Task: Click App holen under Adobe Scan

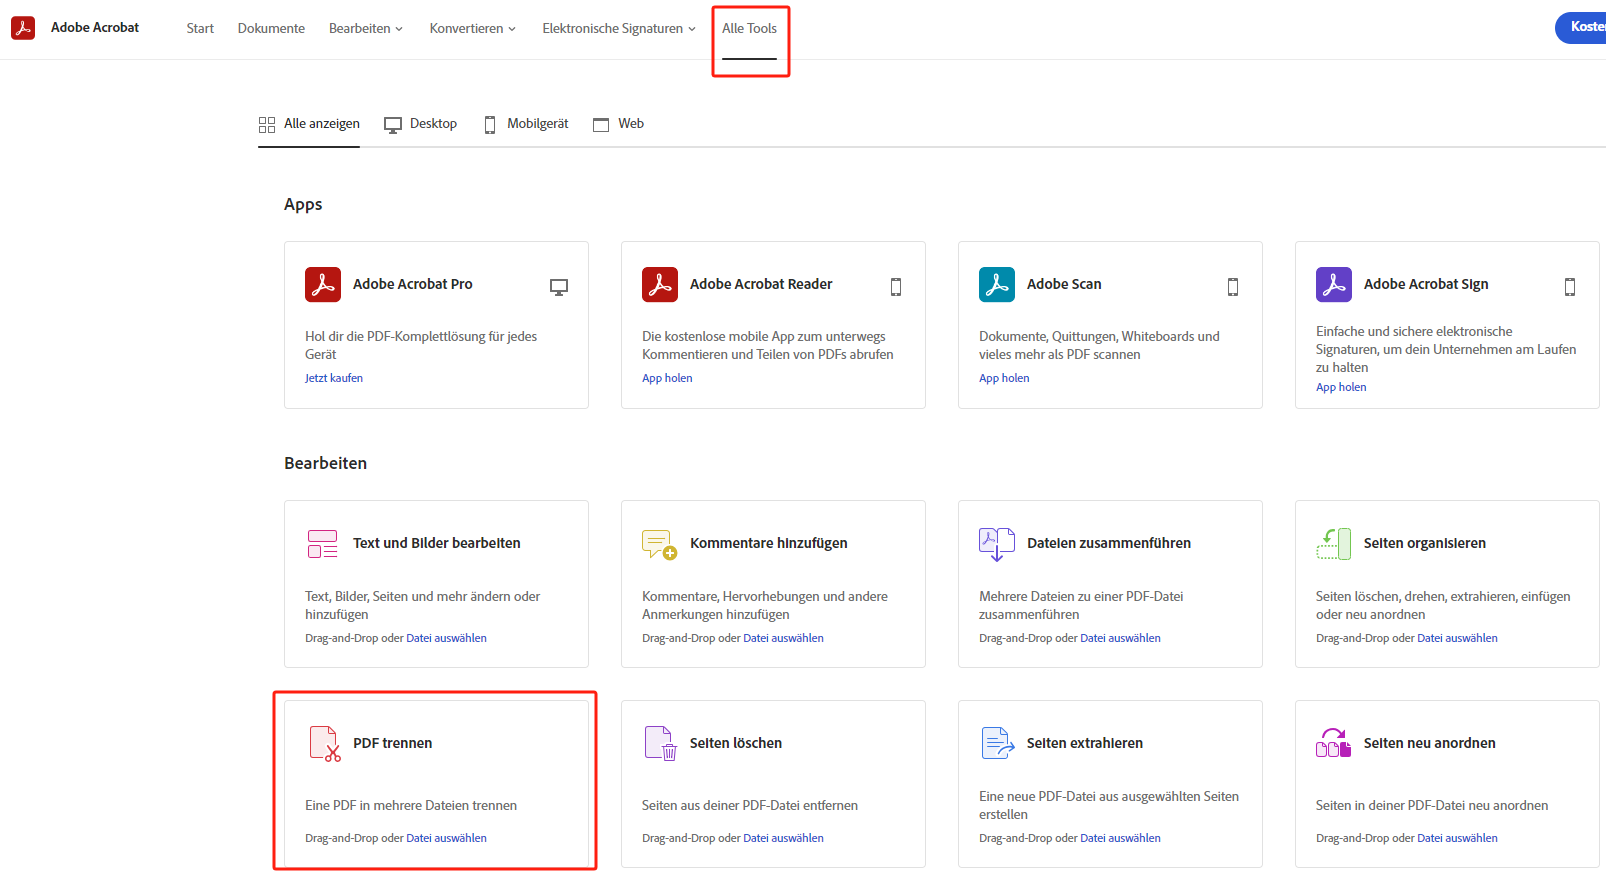Action: click(x=1004, y=378)
